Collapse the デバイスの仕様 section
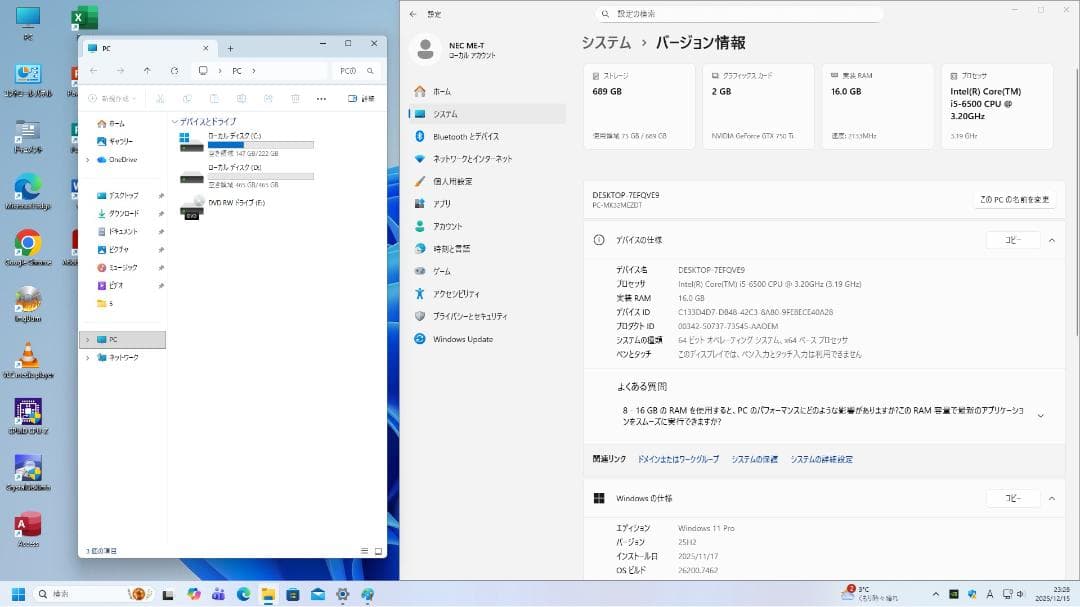 point(1052,240)
